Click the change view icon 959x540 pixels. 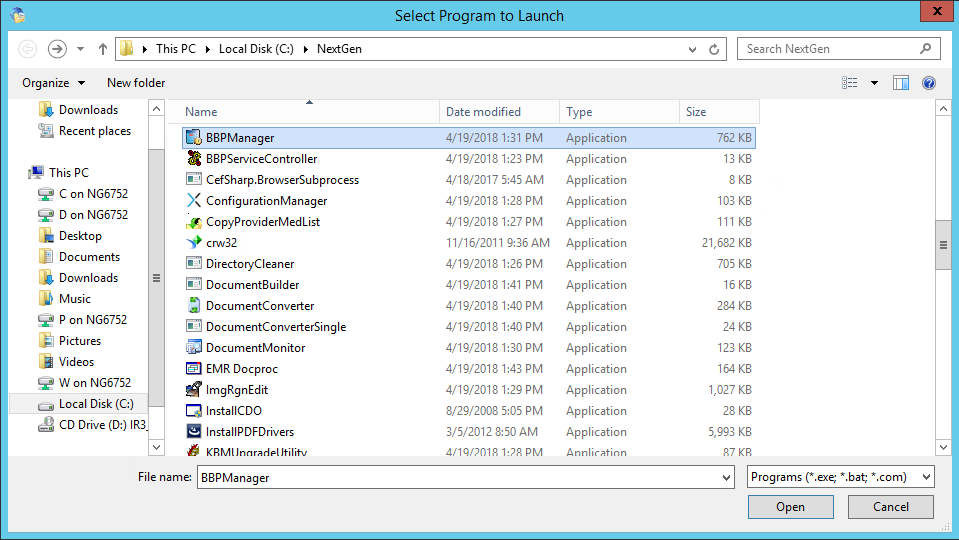click(850, 83)
